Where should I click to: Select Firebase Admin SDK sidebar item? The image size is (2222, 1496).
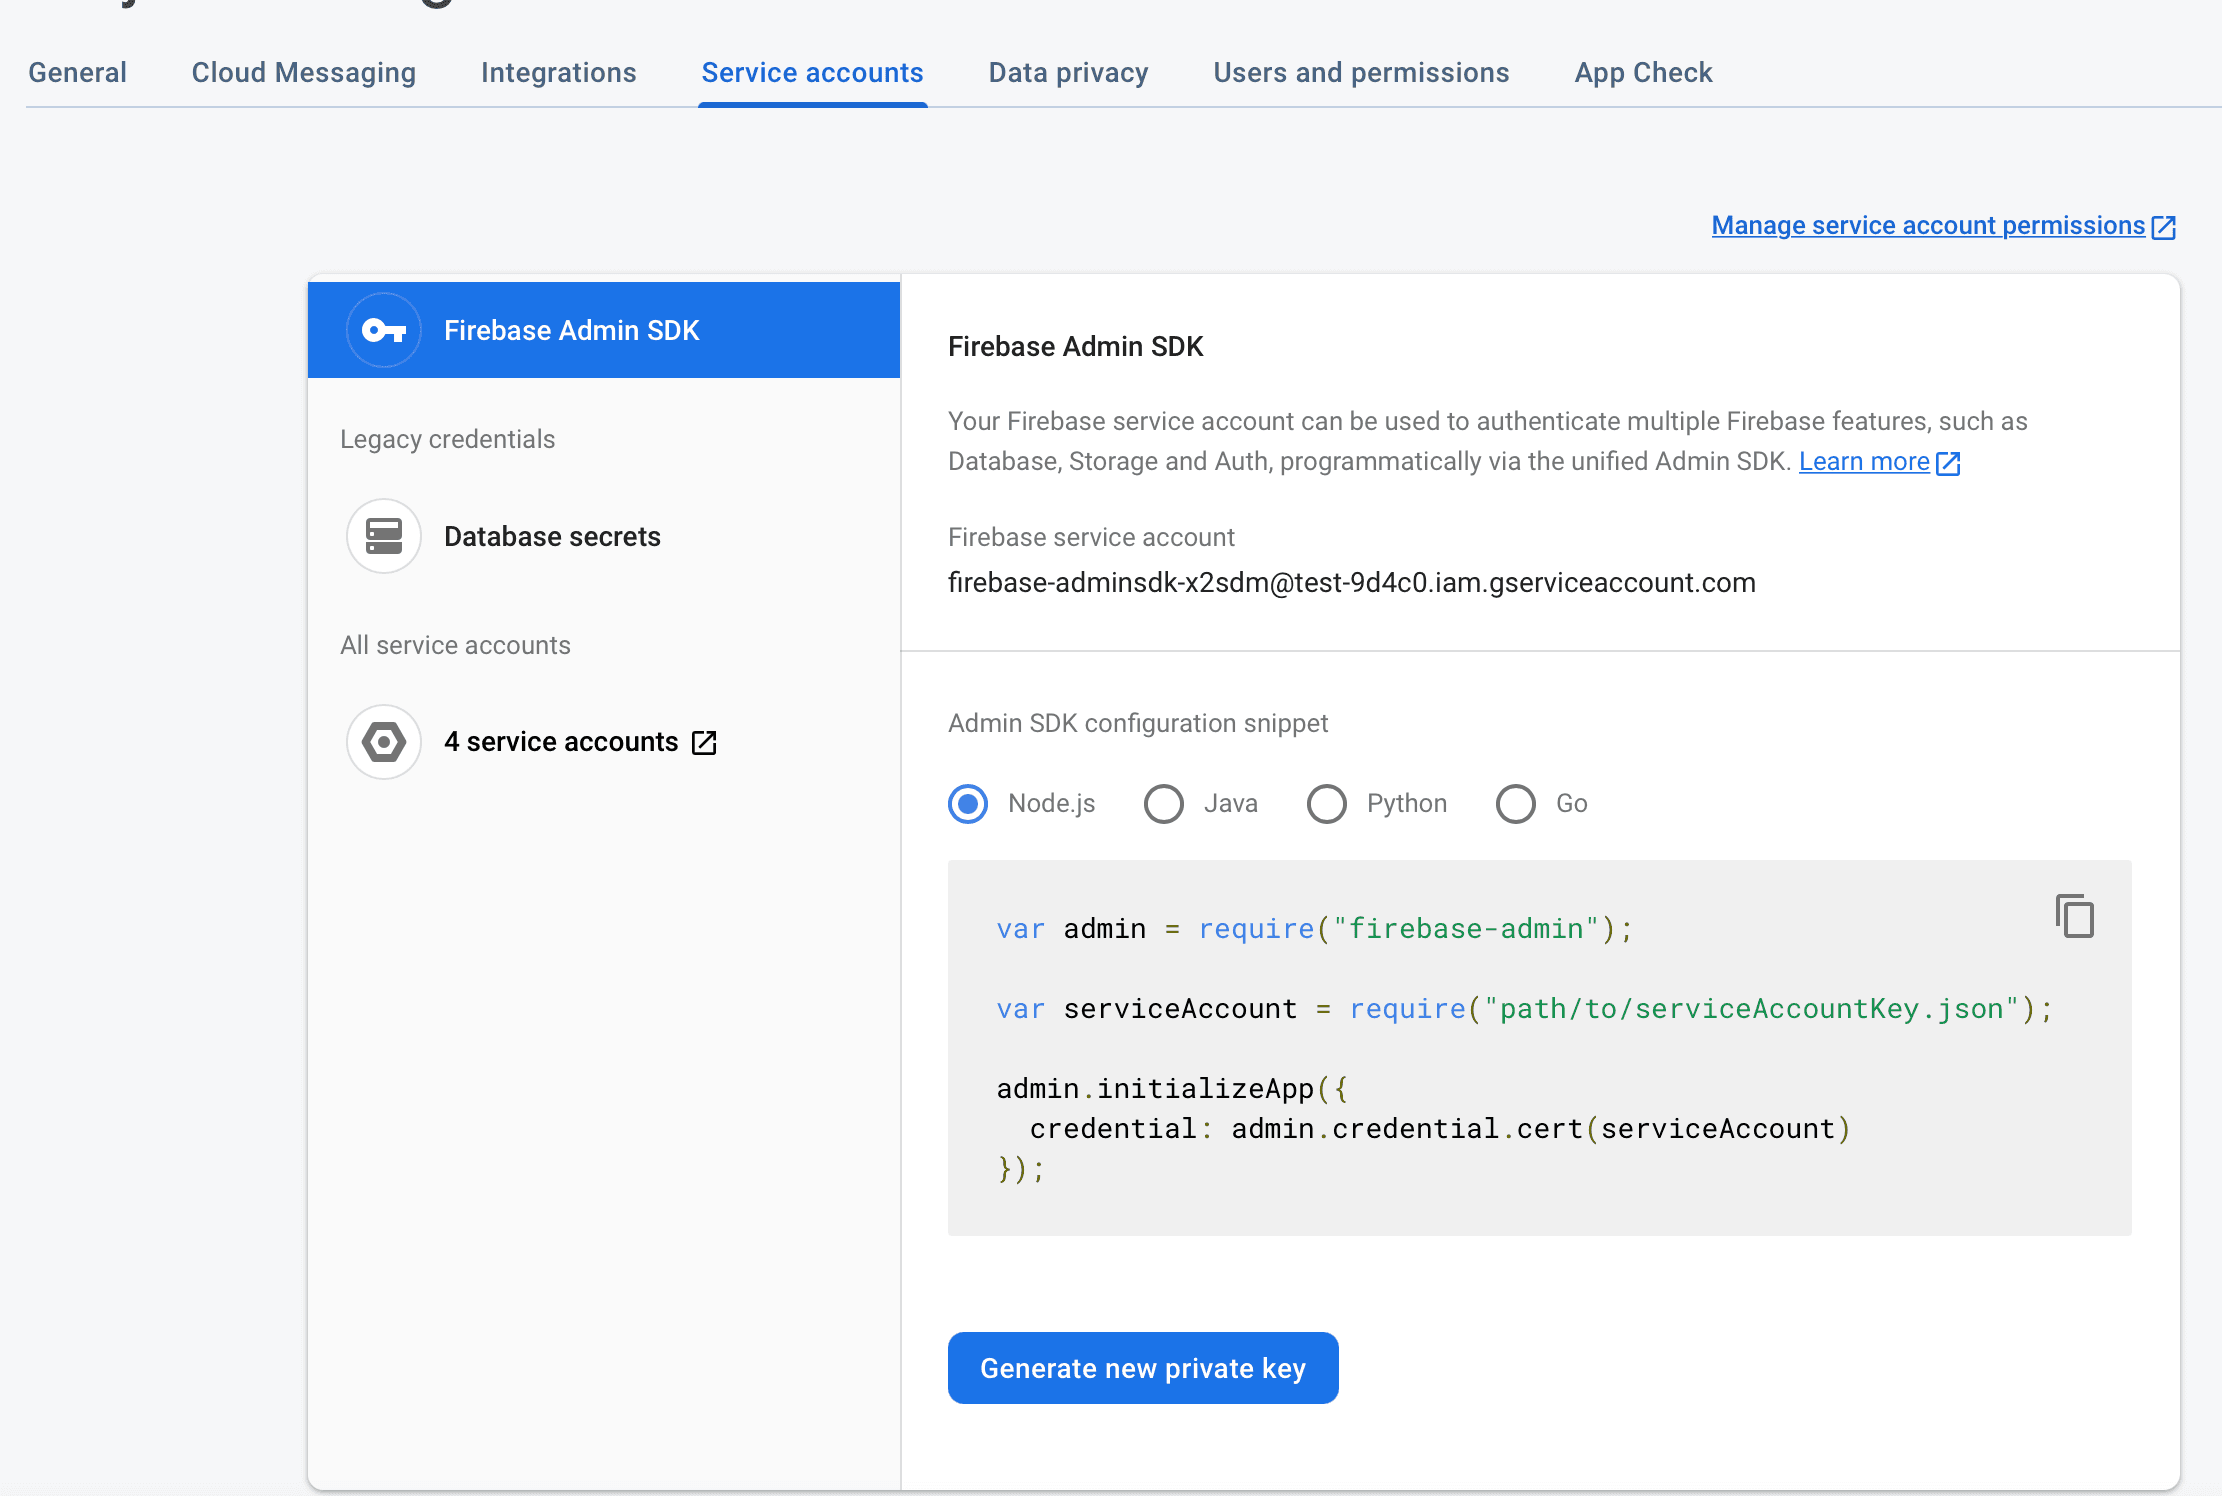604,330
